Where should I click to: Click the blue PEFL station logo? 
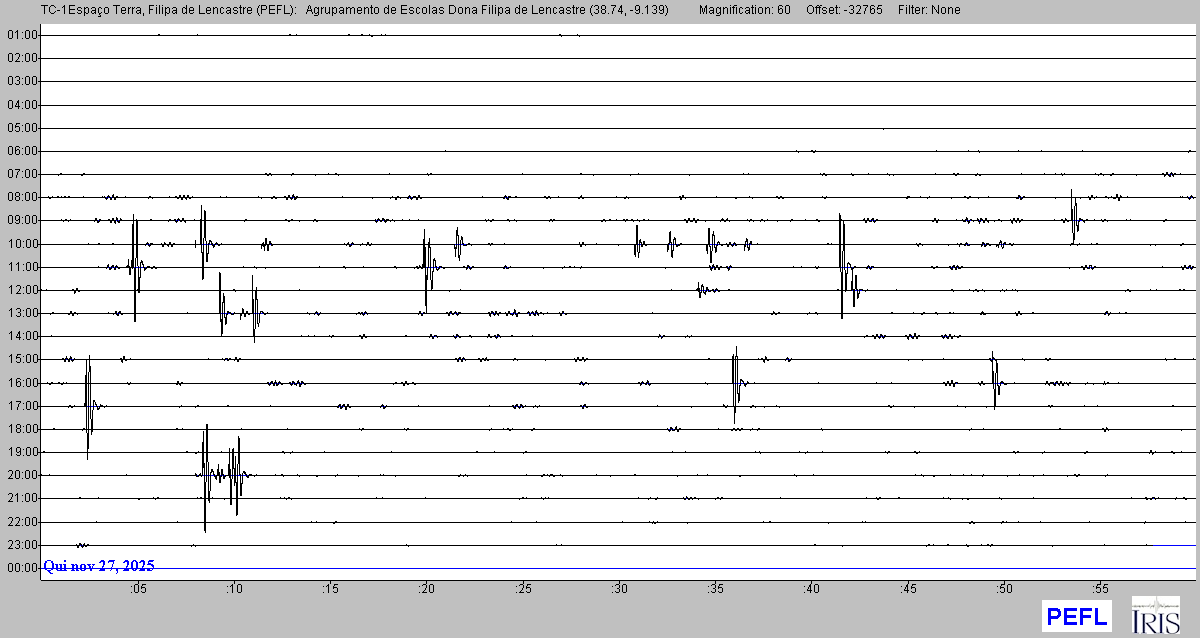[x=1076, y=616]
